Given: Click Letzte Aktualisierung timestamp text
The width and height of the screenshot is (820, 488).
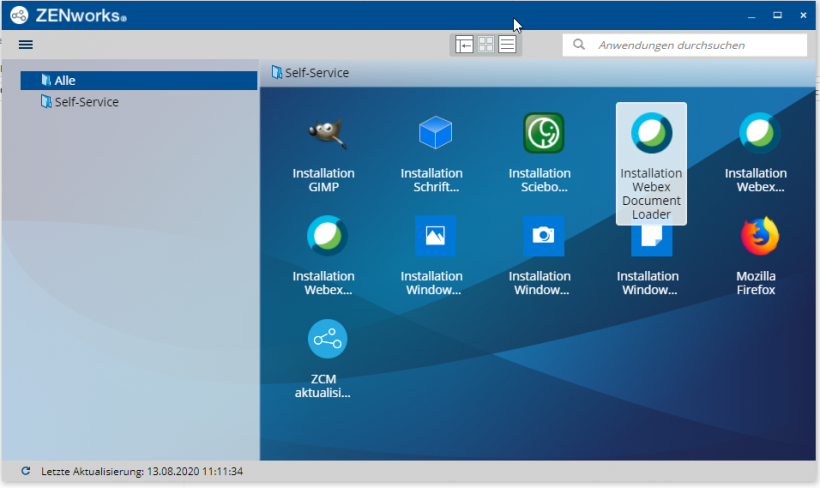Looking at the screenshot, I should coord(142,471).
